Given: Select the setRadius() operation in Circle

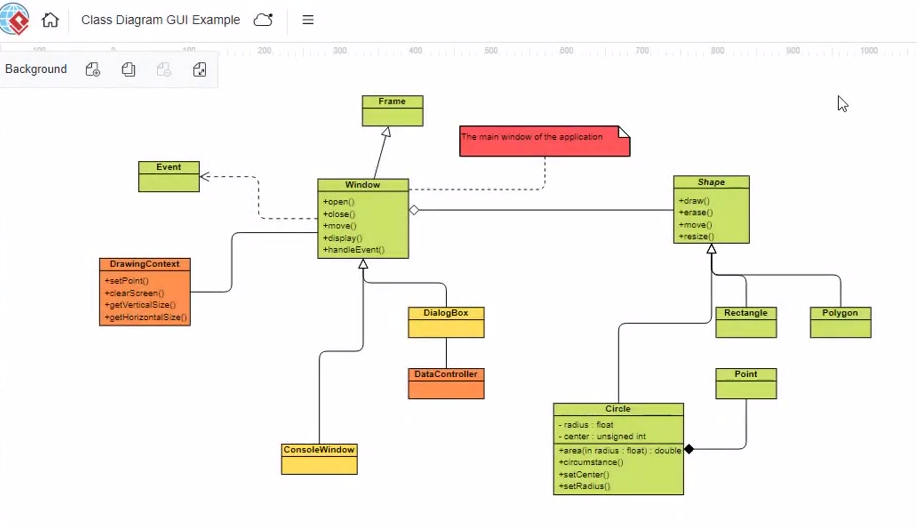Looking at the screenshot, I should [586, 487].
